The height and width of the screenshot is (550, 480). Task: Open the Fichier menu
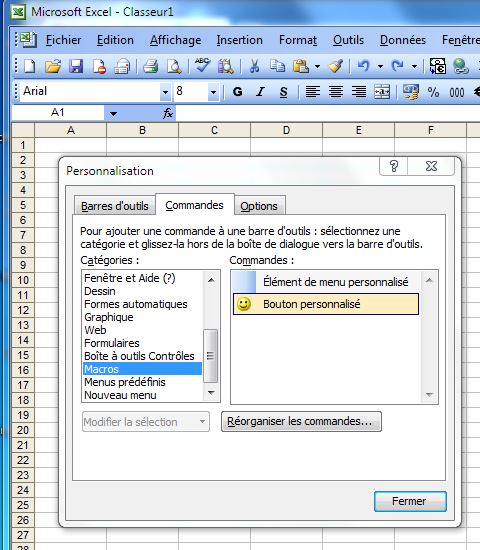64,40
